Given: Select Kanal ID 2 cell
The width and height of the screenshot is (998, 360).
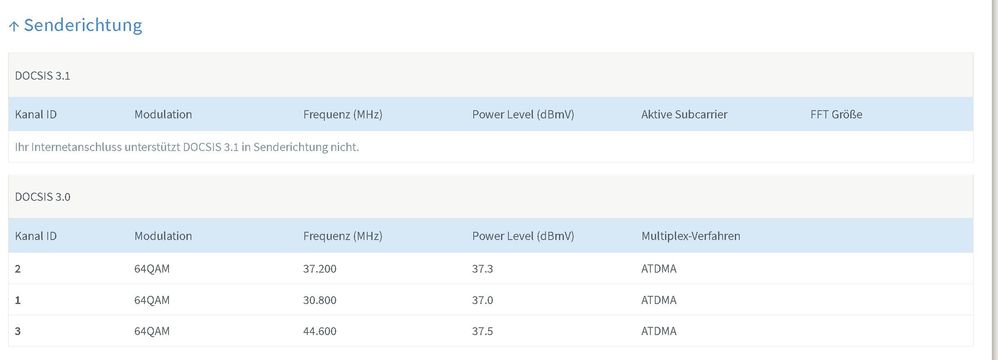Looking at the screenshot, I should [x=18, y=269].
